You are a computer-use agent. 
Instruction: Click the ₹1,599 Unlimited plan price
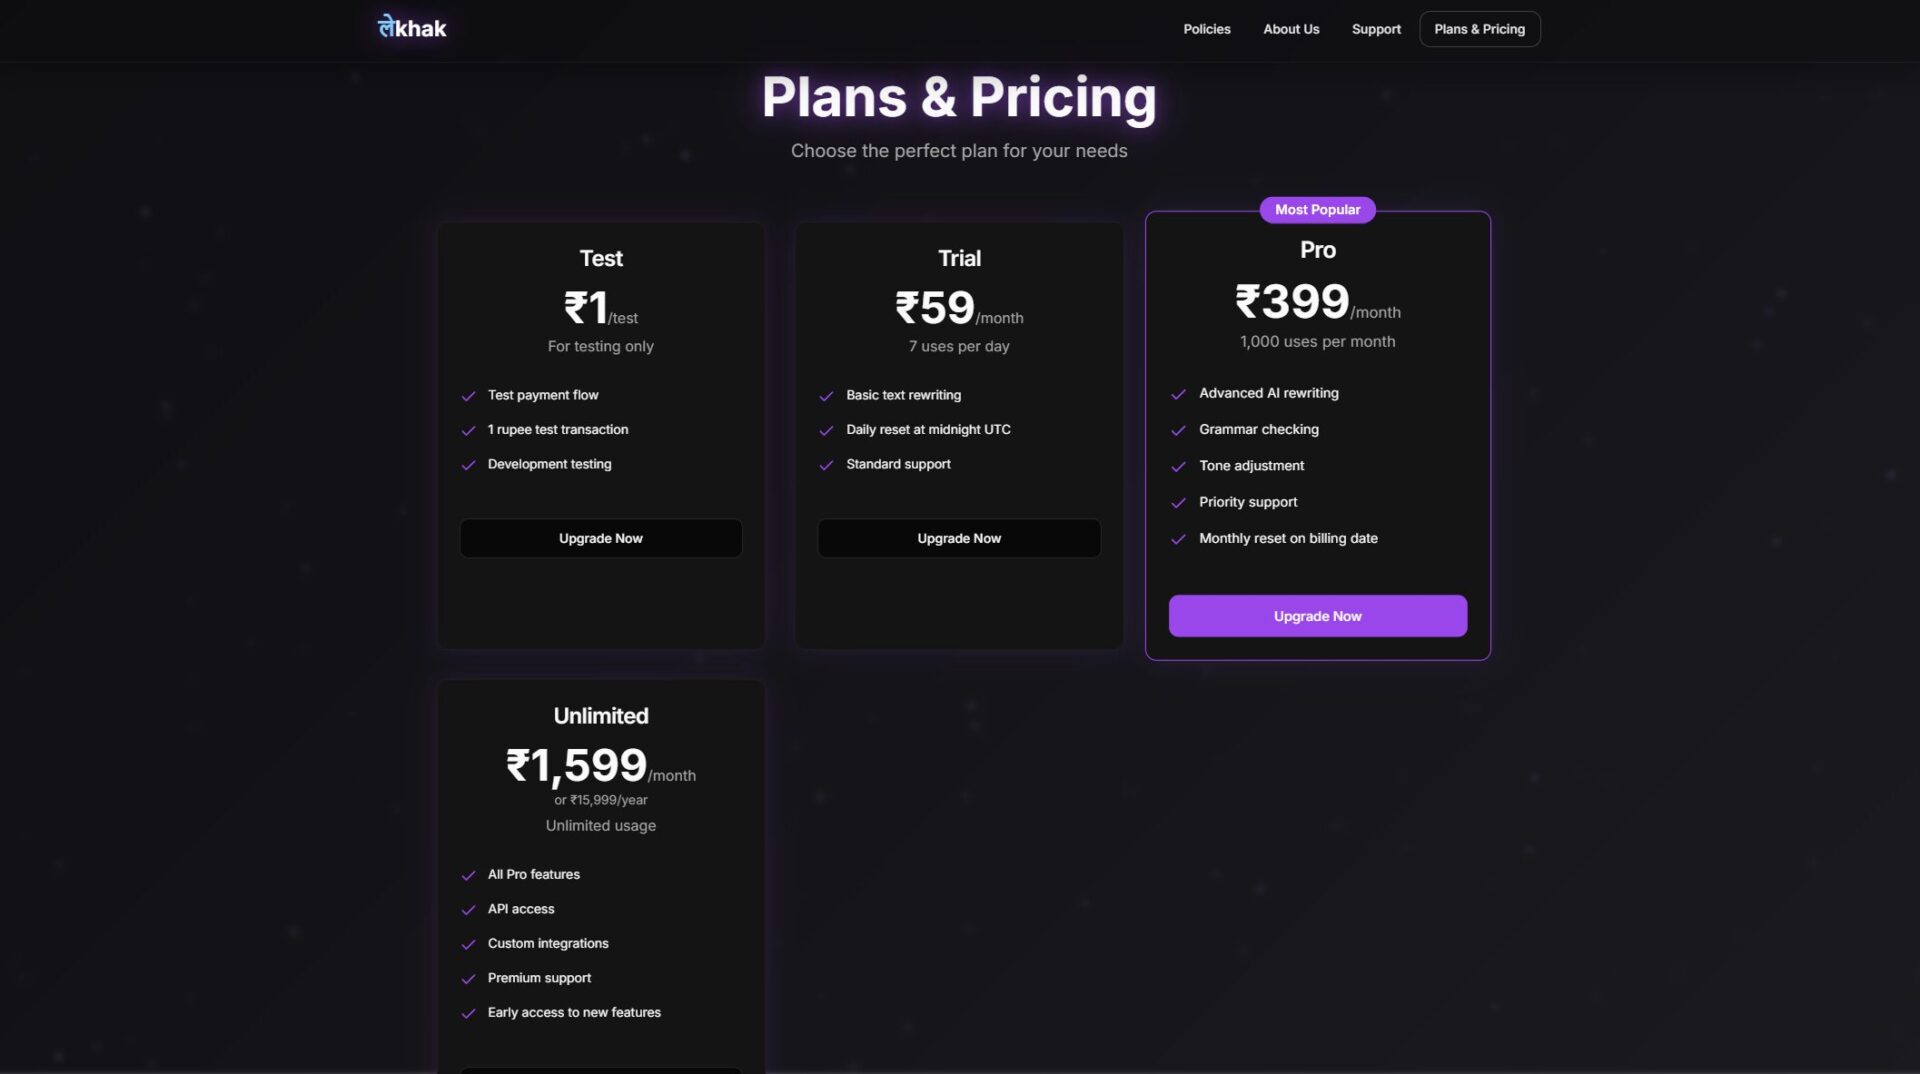click(x=577, y=766)
